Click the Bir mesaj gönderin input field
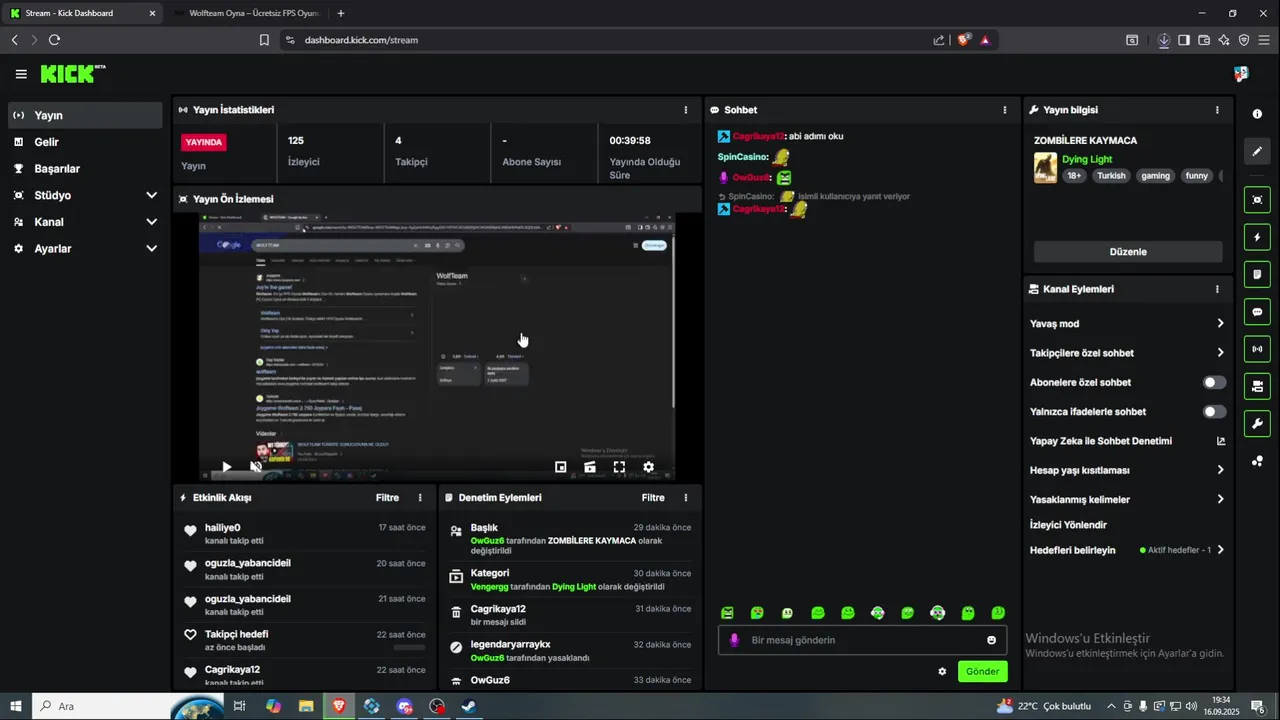 tap(862, 640)
